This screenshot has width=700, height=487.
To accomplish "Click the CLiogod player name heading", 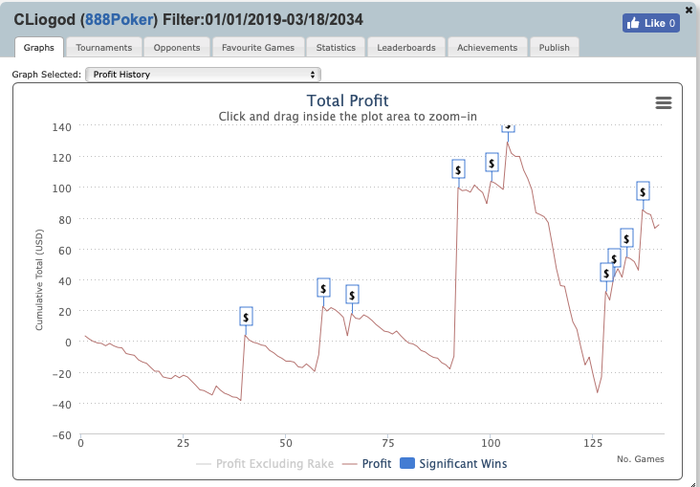I will (x=46, y=20).
